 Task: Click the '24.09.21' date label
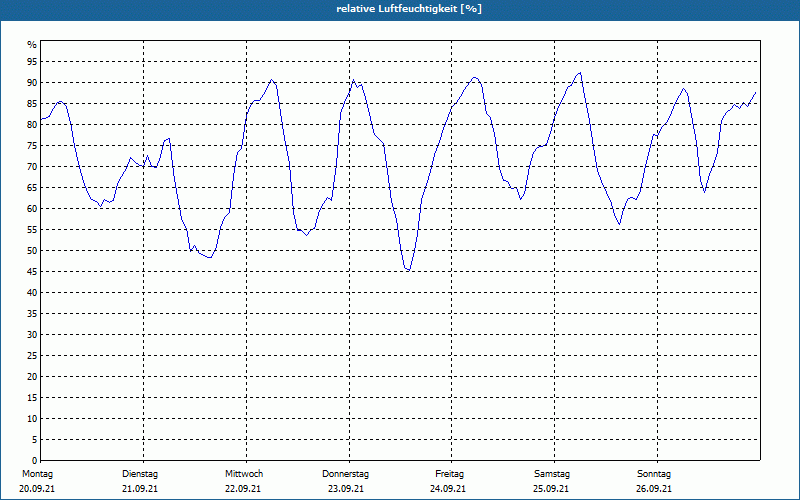(x=448, y=489)
